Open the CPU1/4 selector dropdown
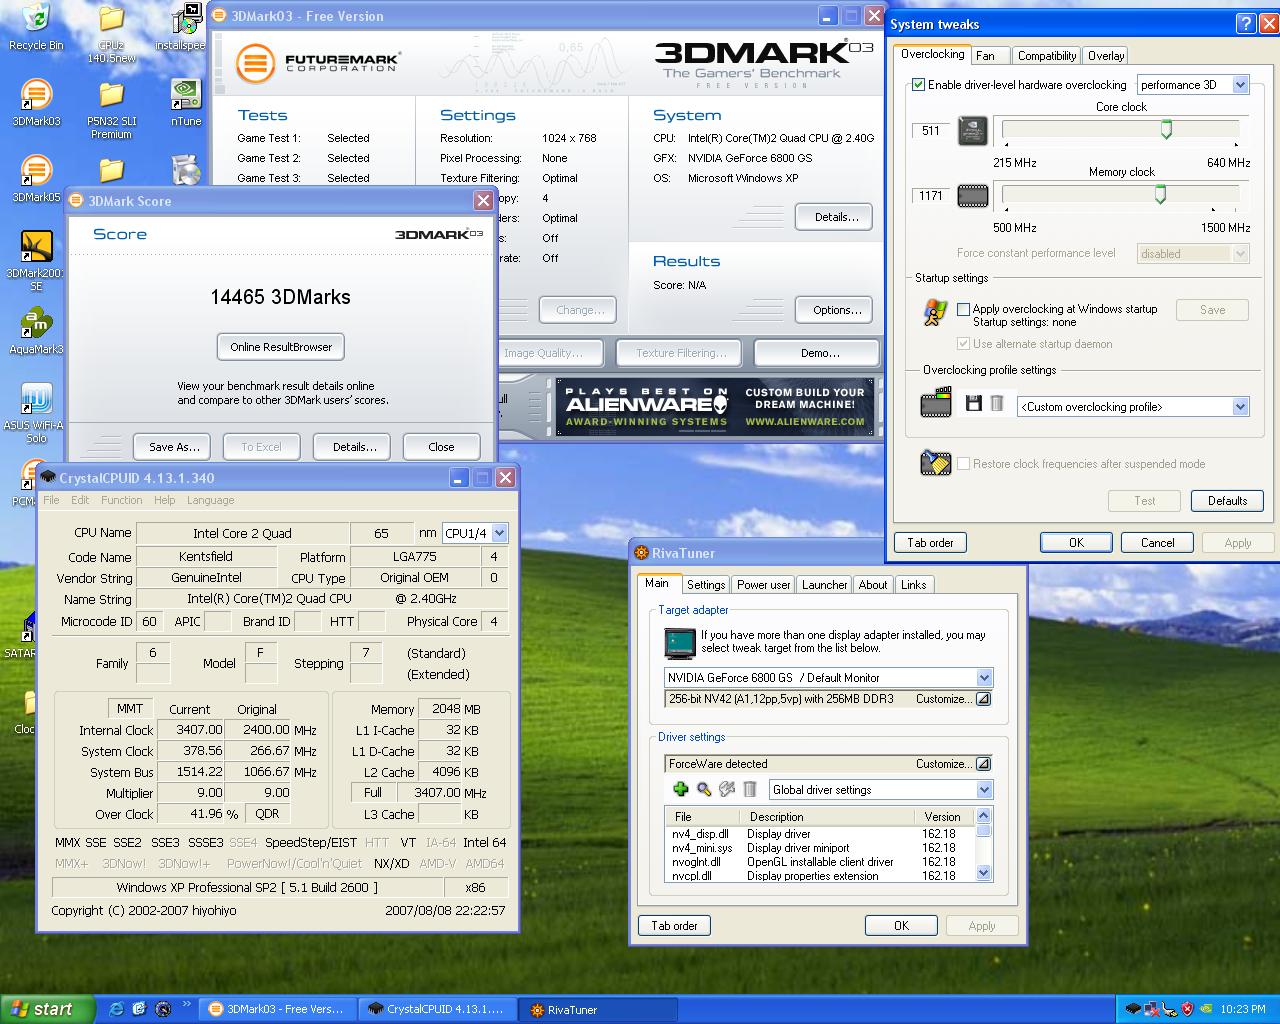Viewport: 1280px width, 1024px height. [499, 533]
